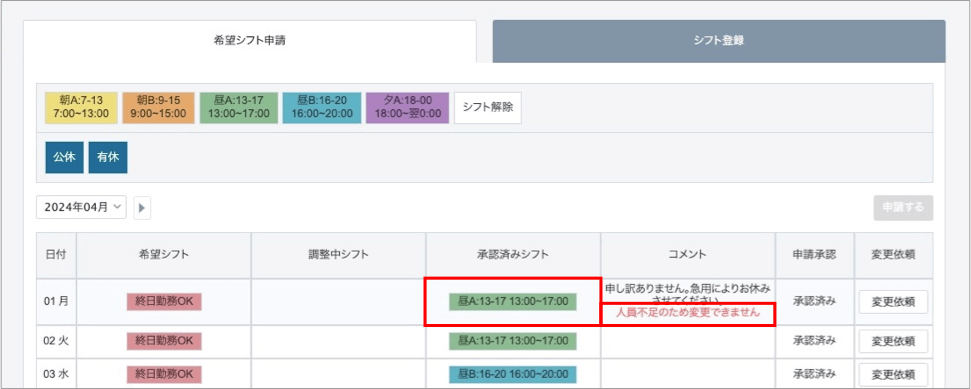971x389 pixels.
Task: Open the 2024年04月 month dropdown
Action: (81, 208)
